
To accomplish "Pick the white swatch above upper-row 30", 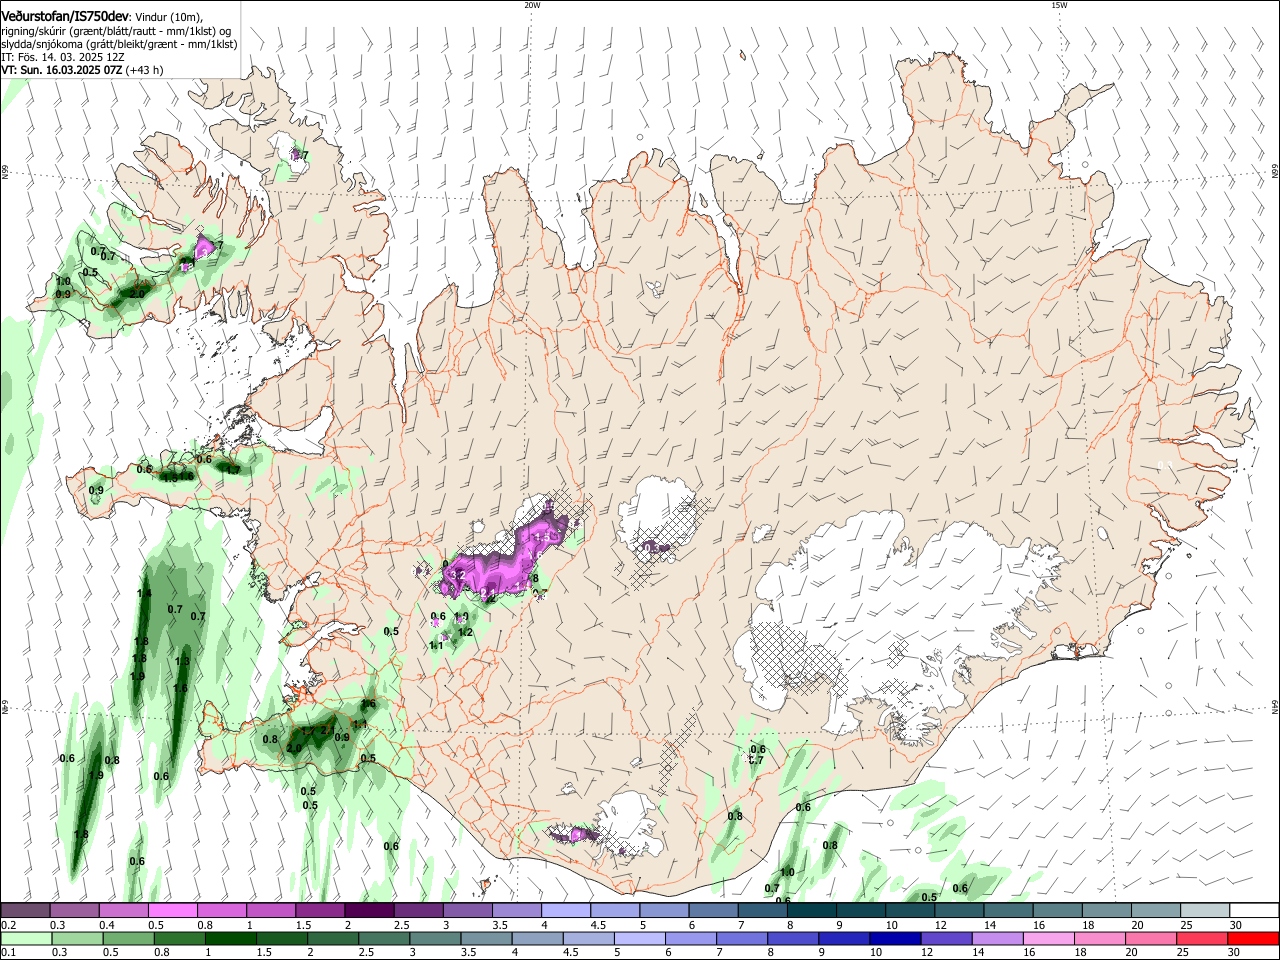I will [1253, 911].
